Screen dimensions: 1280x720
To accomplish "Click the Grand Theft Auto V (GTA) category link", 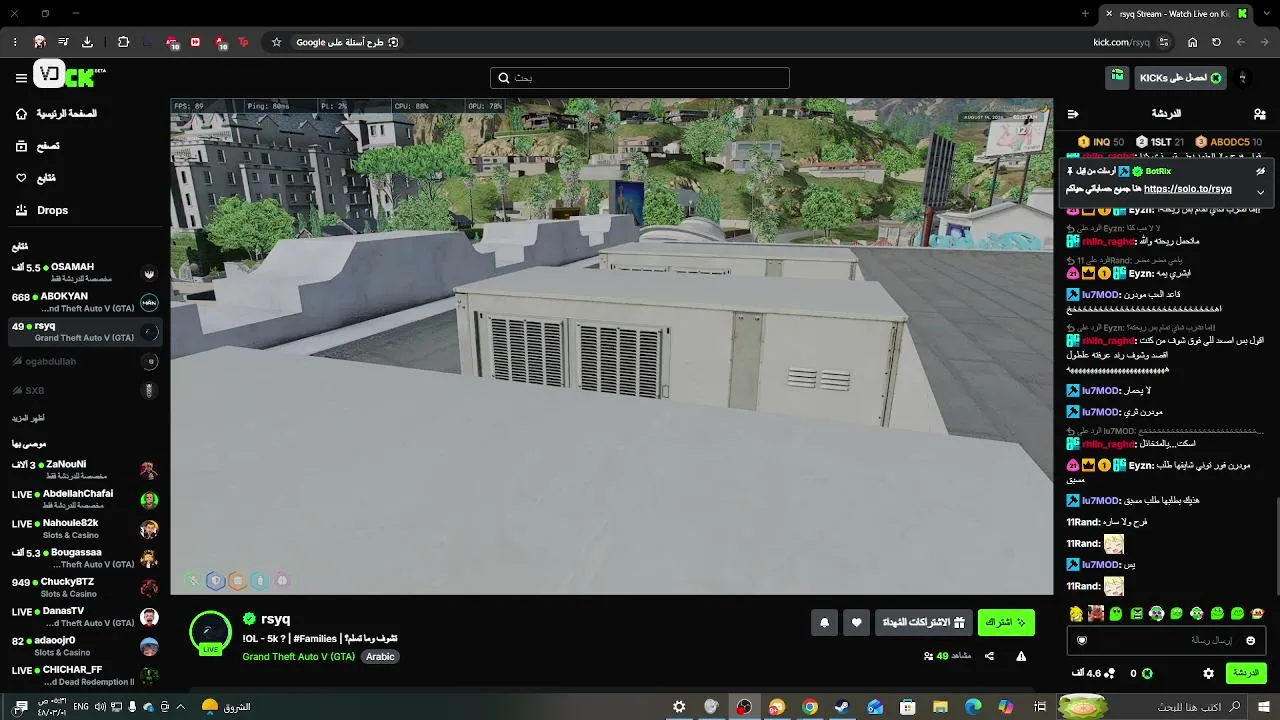I will 298,657.
